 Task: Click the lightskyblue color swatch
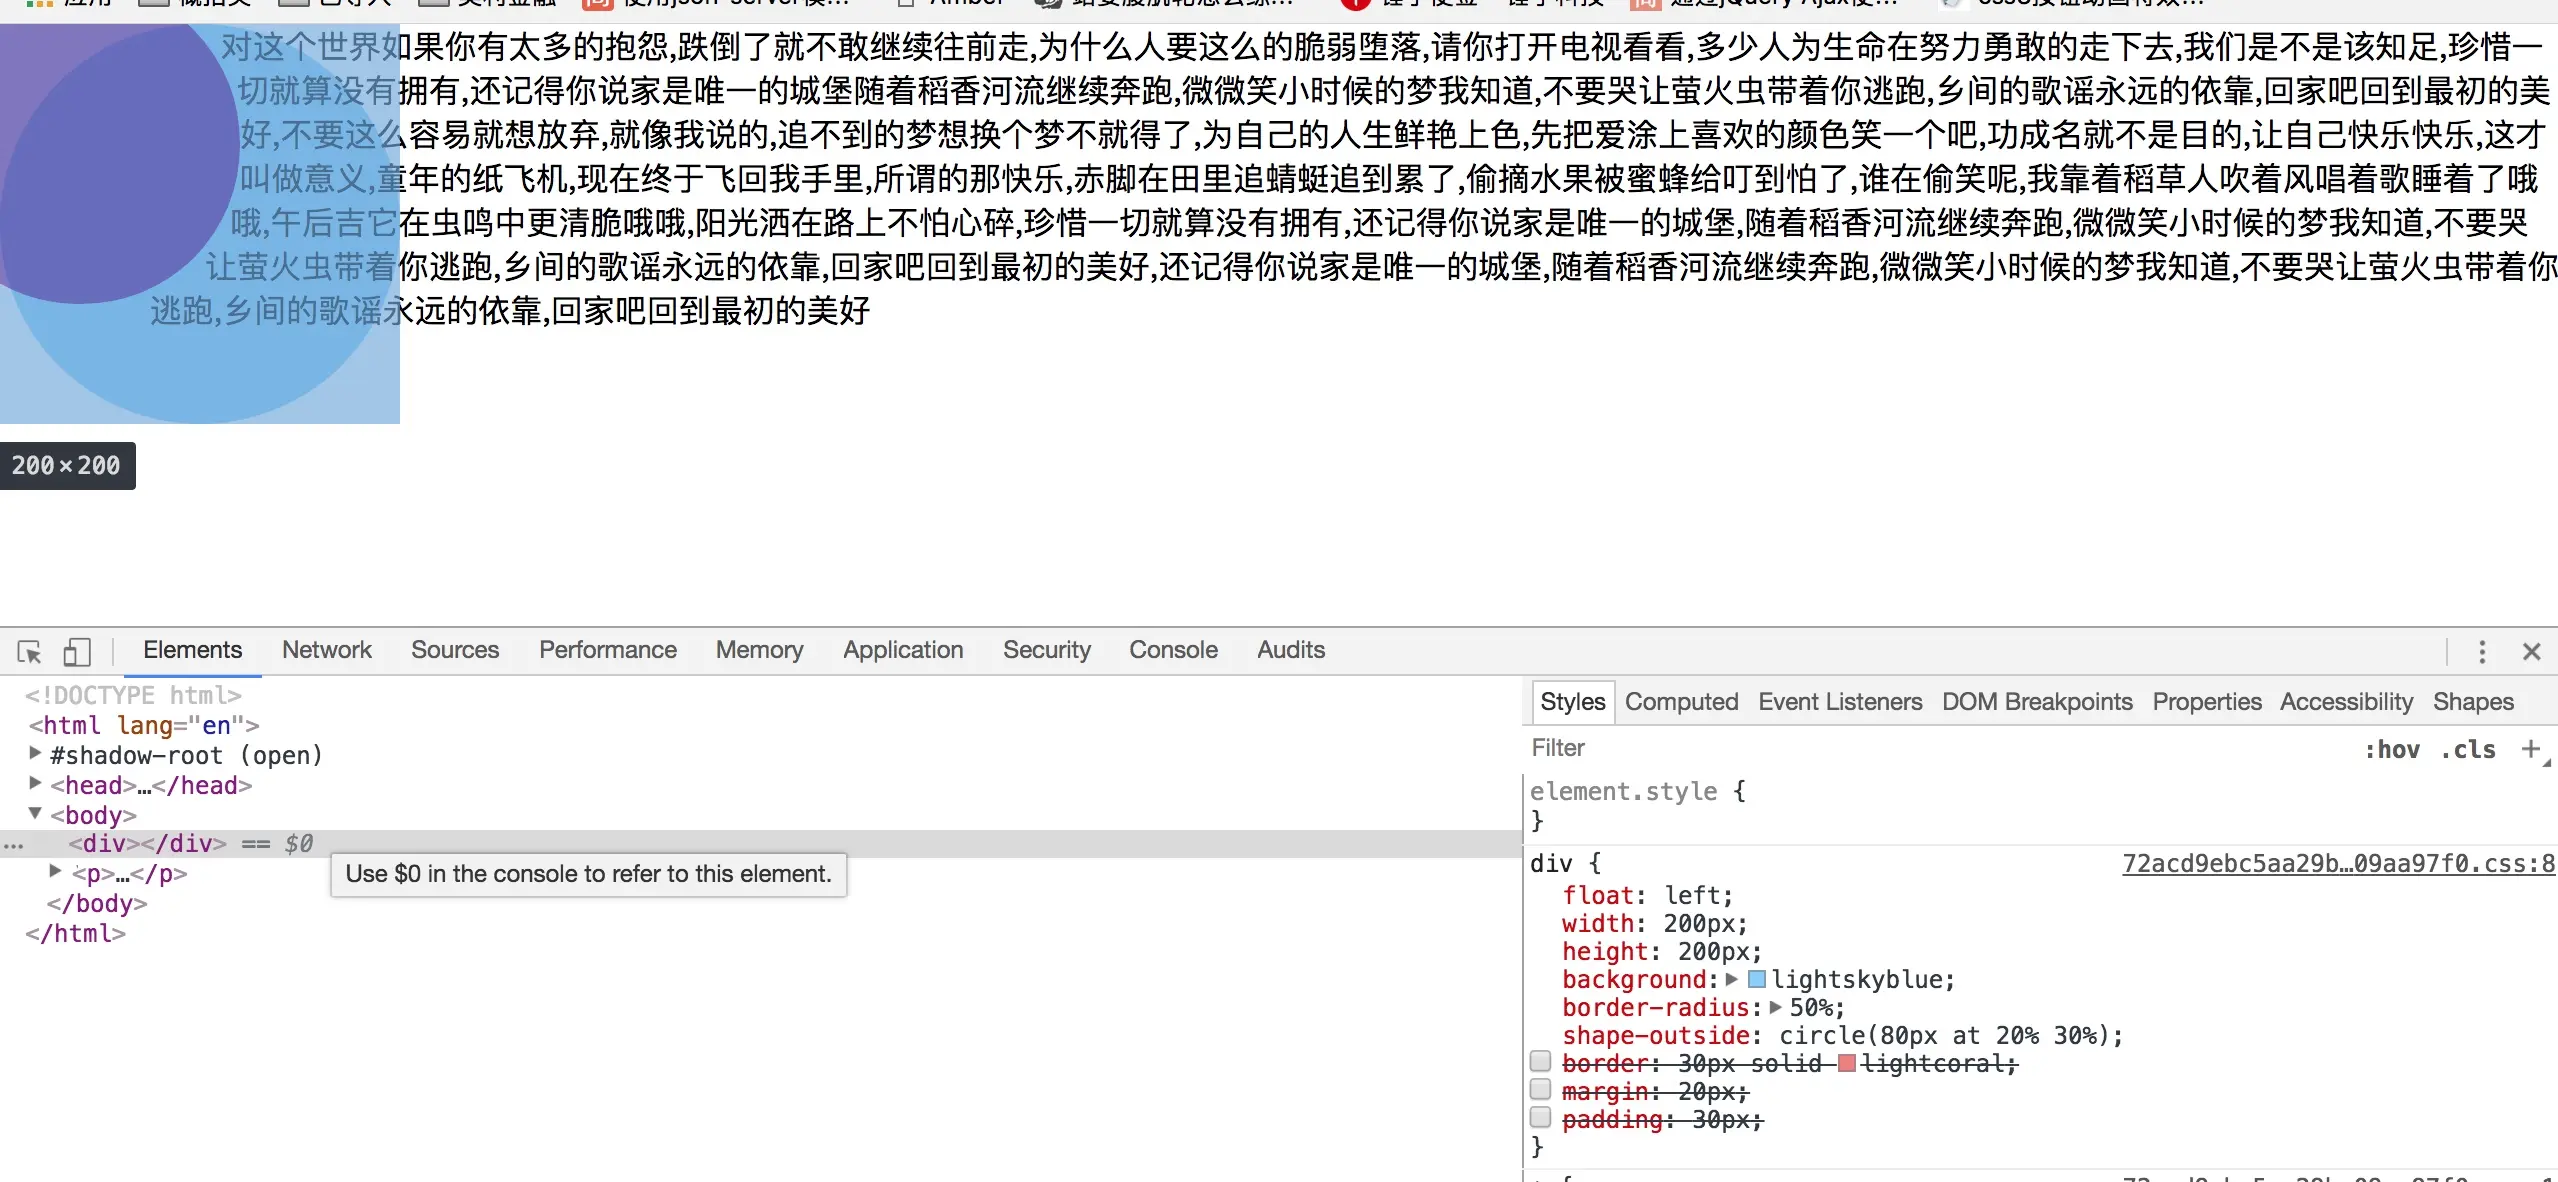(1757, 979)
